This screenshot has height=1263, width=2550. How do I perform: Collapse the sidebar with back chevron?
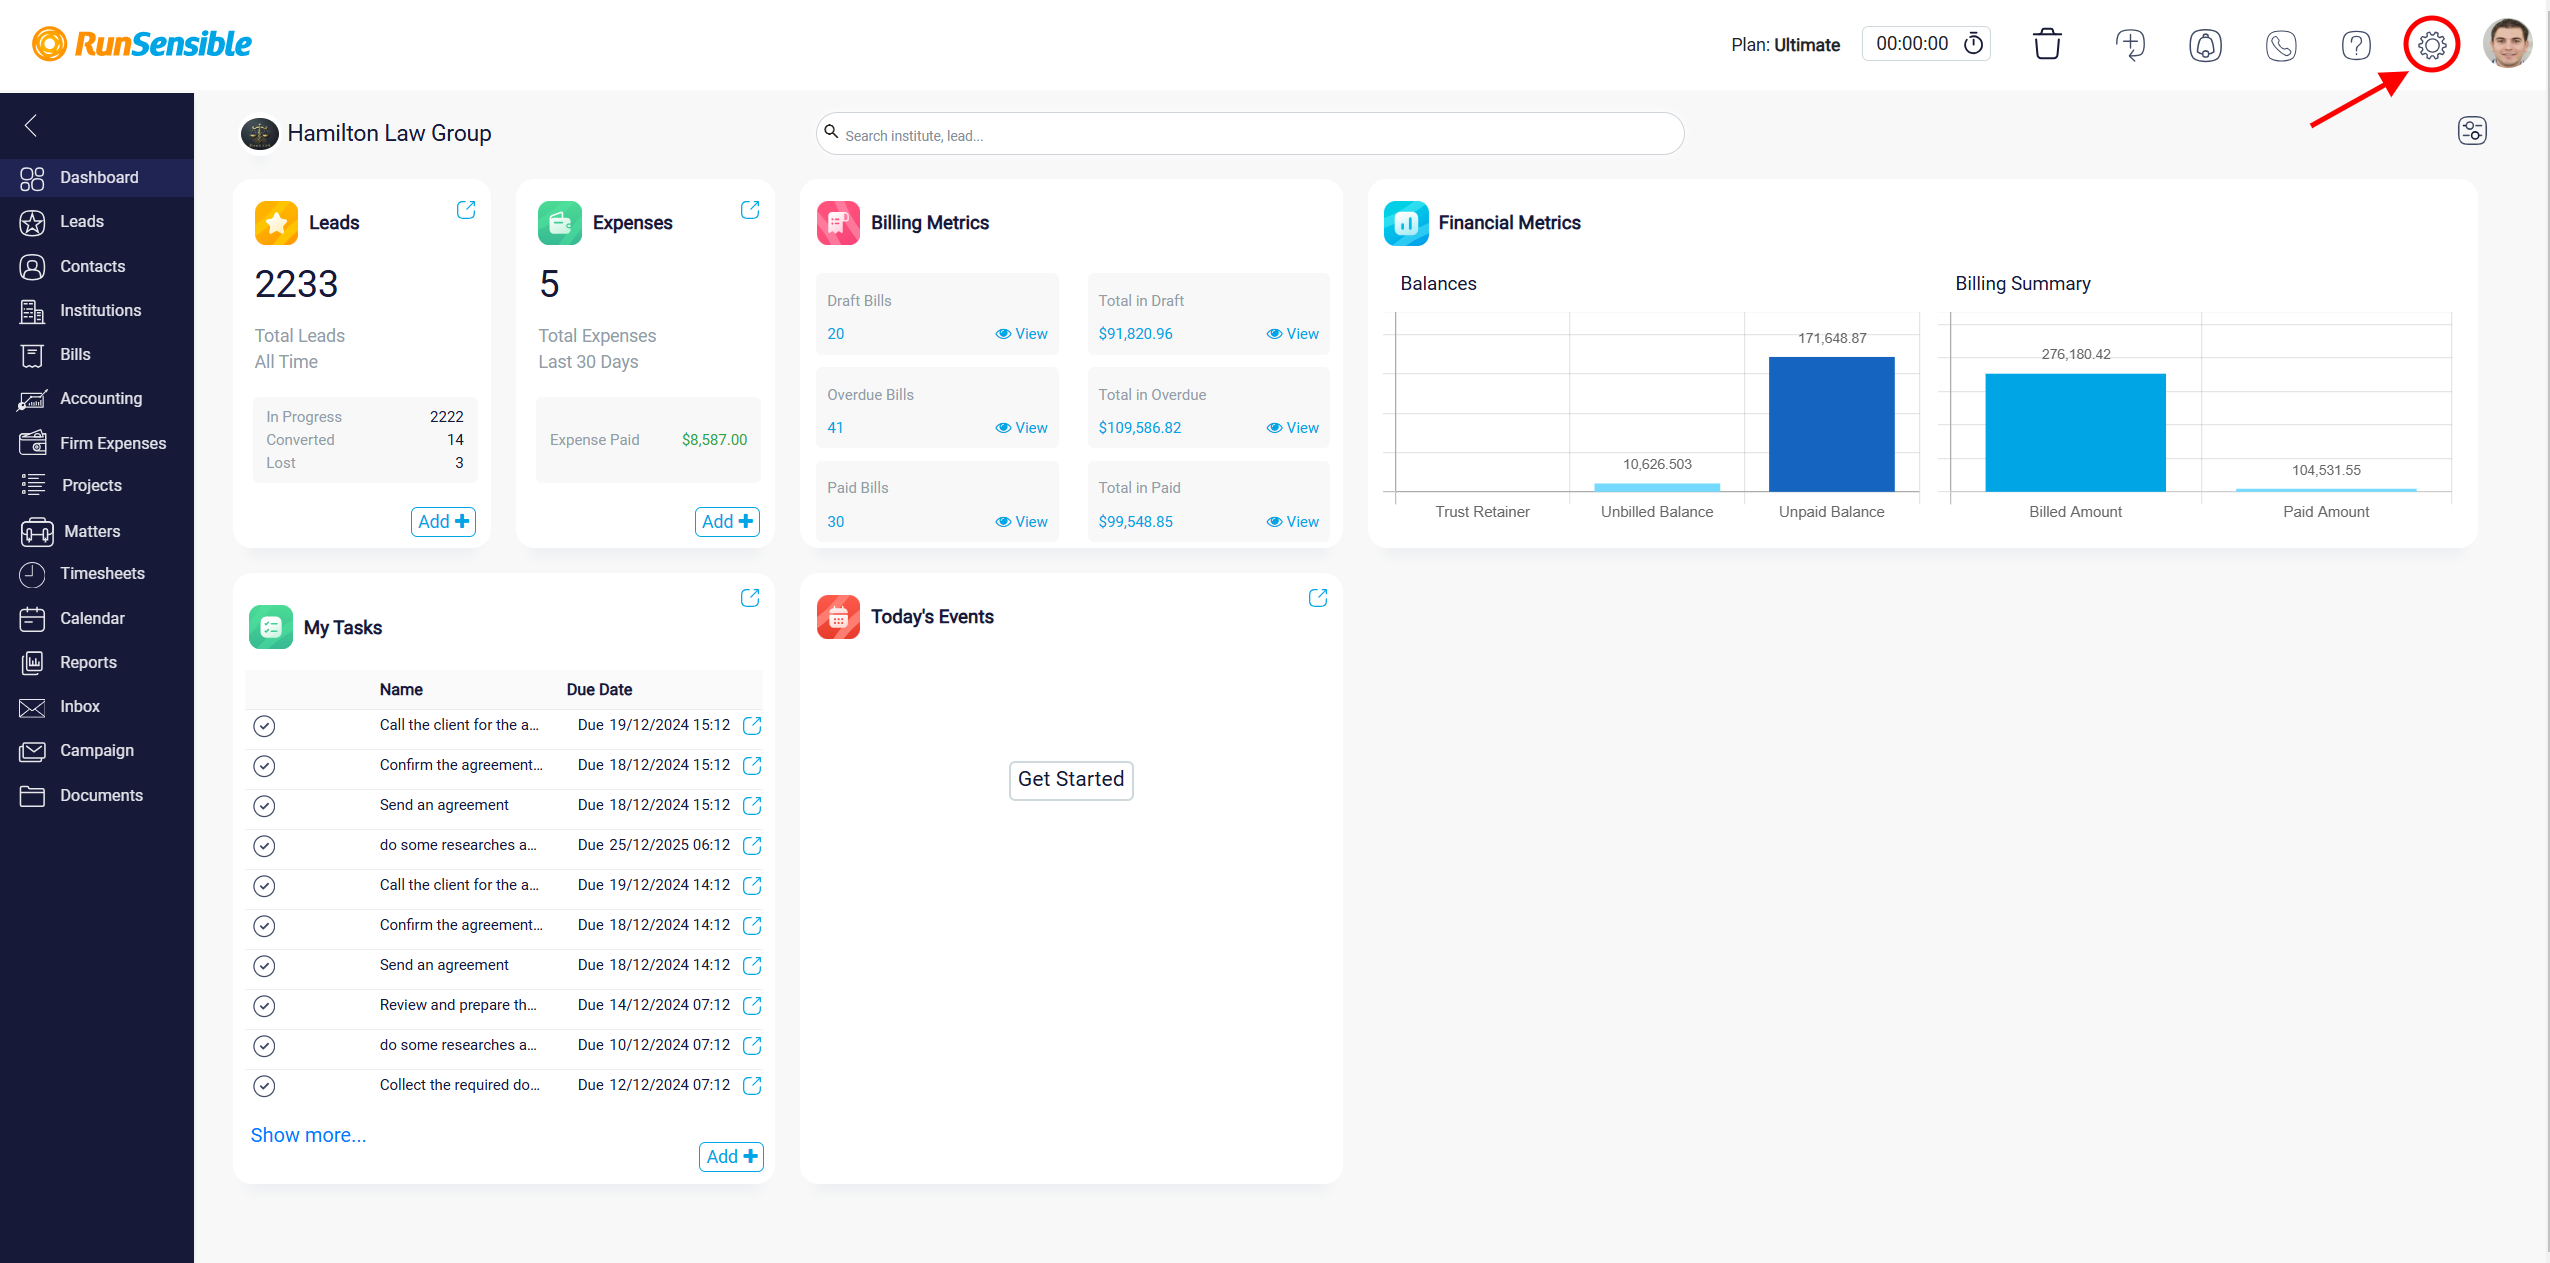[x=31, y=125]
